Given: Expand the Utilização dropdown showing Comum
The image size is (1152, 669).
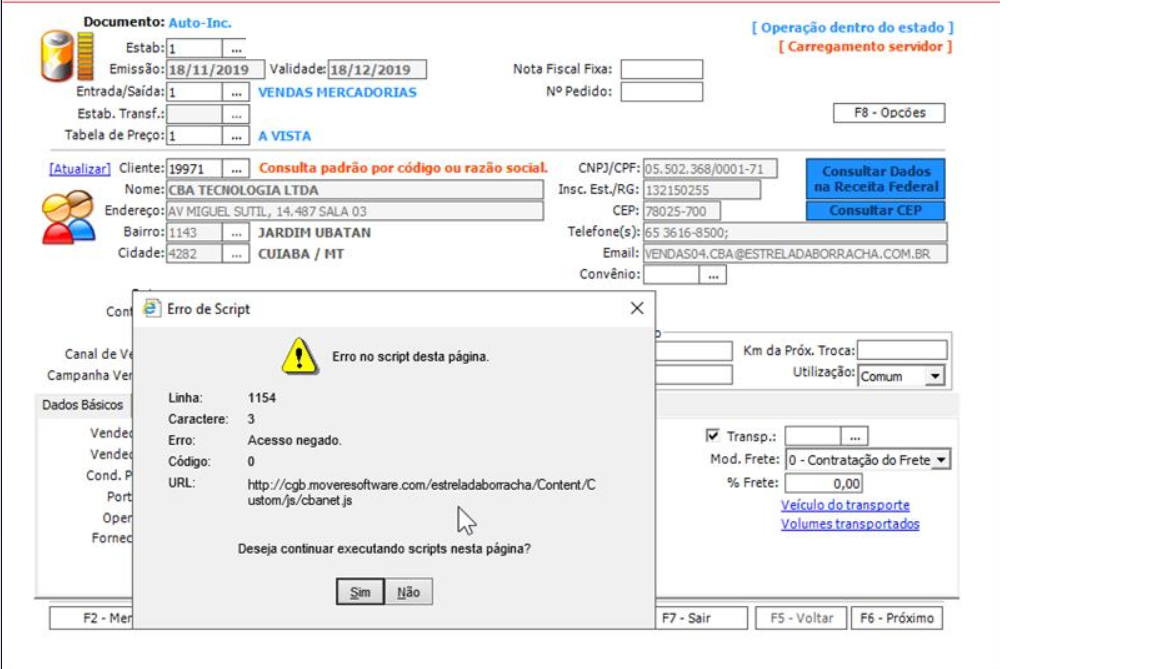Looking at the screenshot, I should click(935, 376).
